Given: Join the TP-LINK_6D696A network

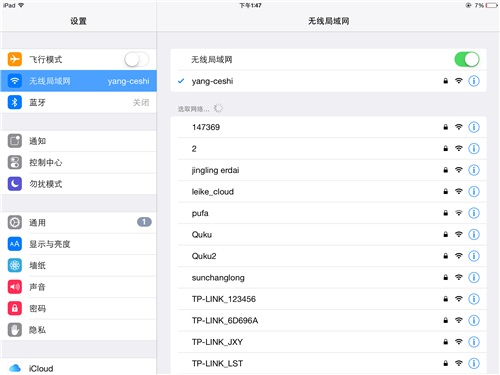Looking at the screenshot, I should point(328,320).
